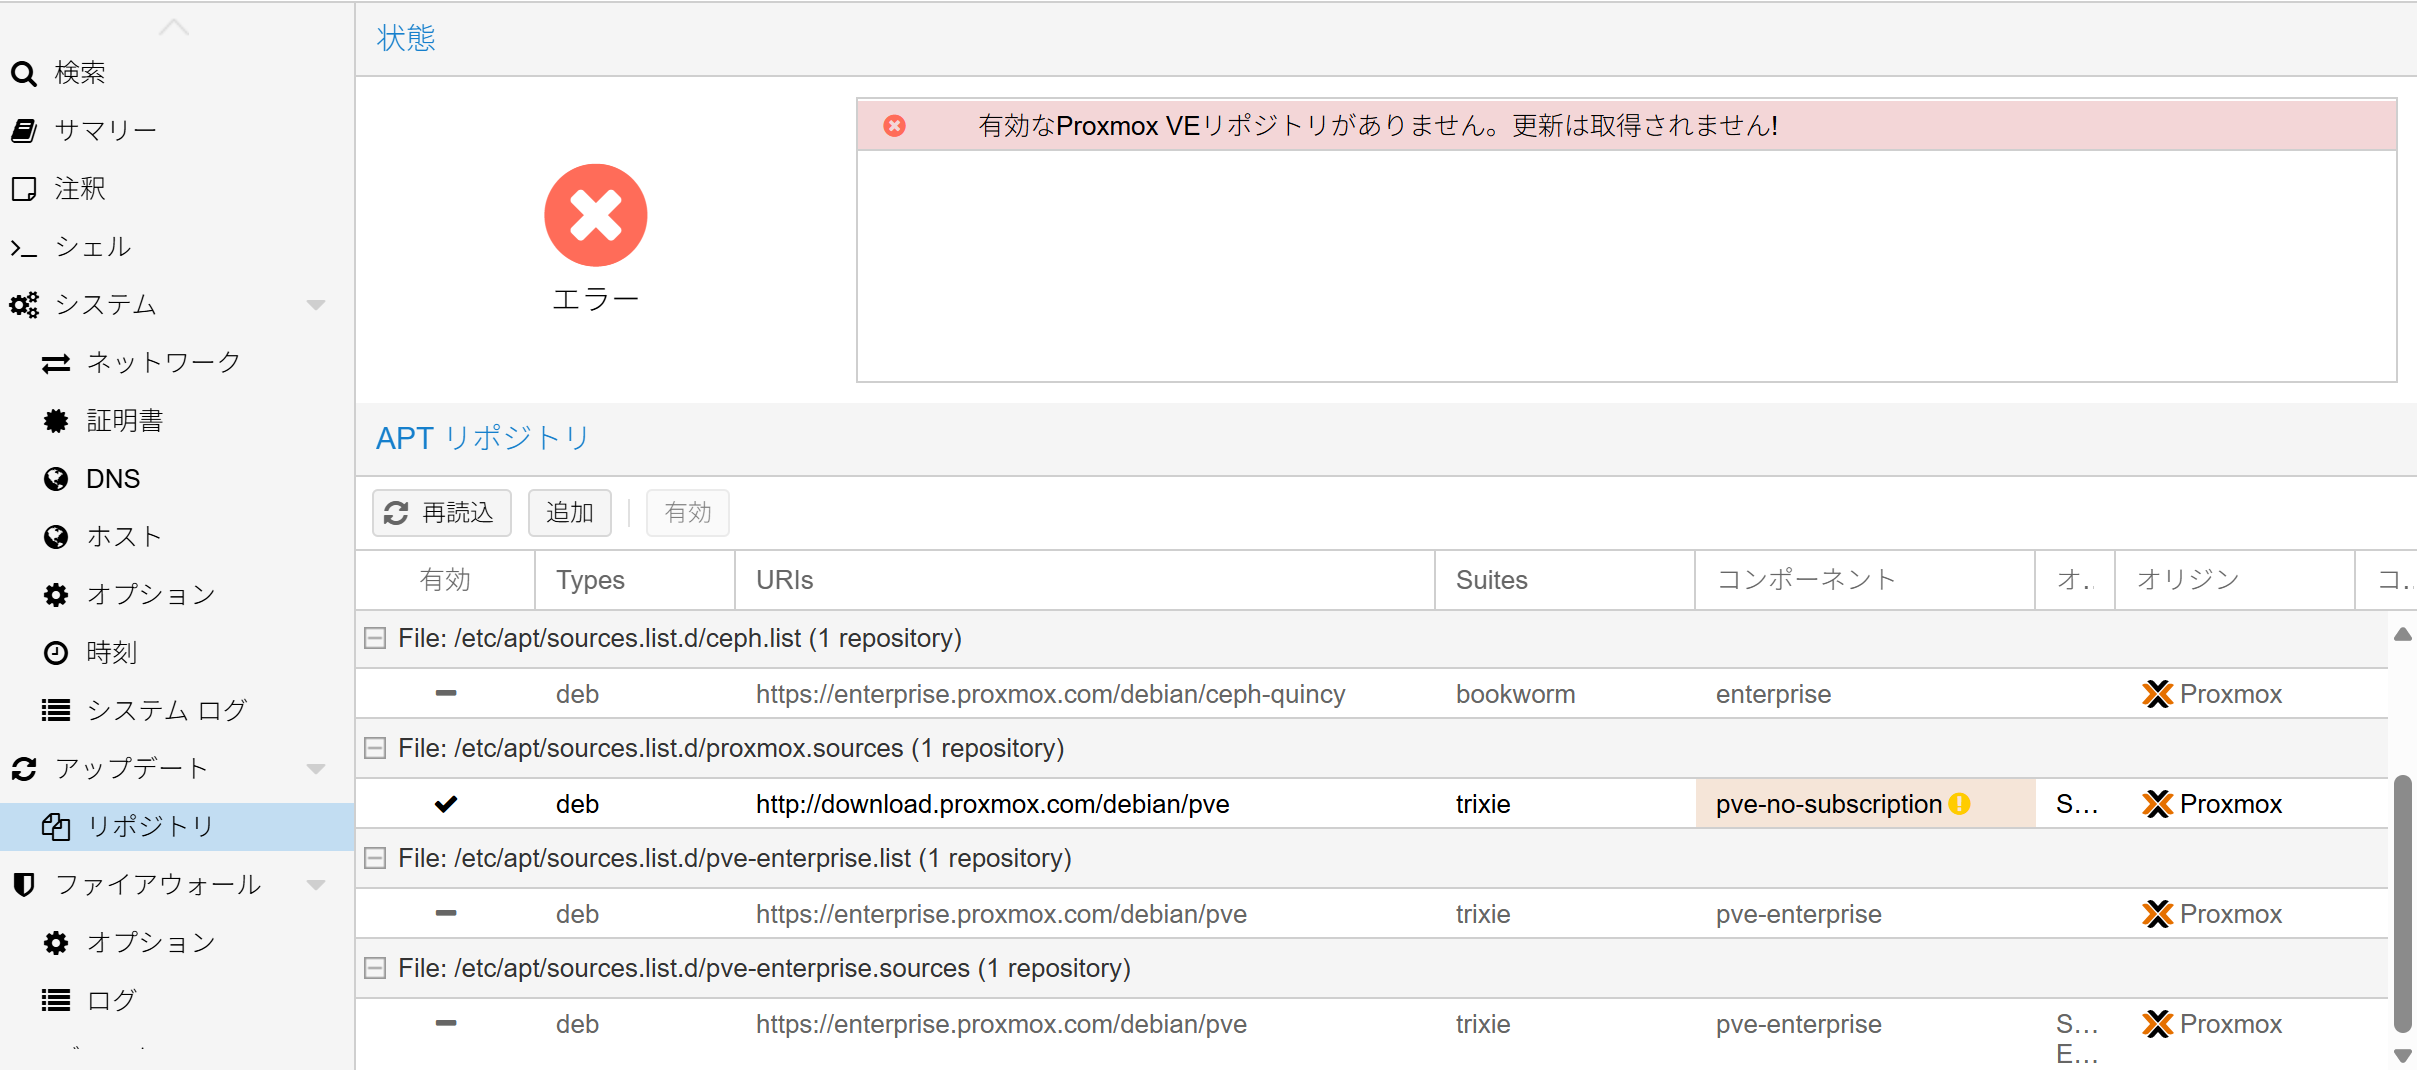Click the System Log list icon

click(x=56, y=711)
